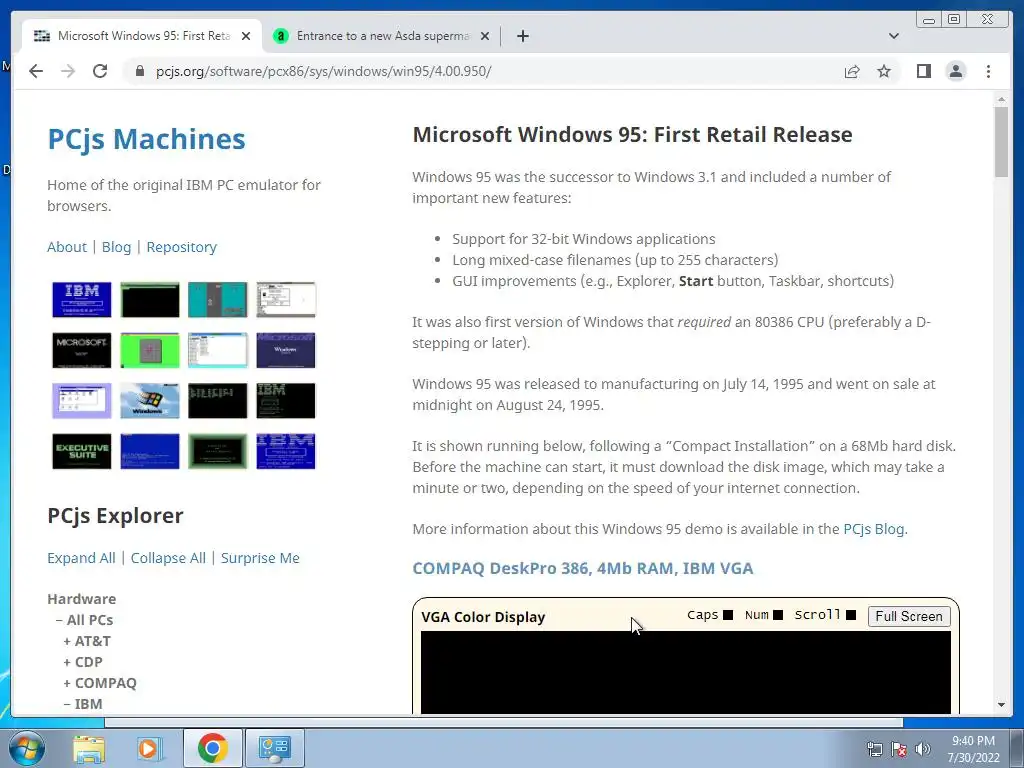Open the Chrome three-dot menu

coord(988,71)
